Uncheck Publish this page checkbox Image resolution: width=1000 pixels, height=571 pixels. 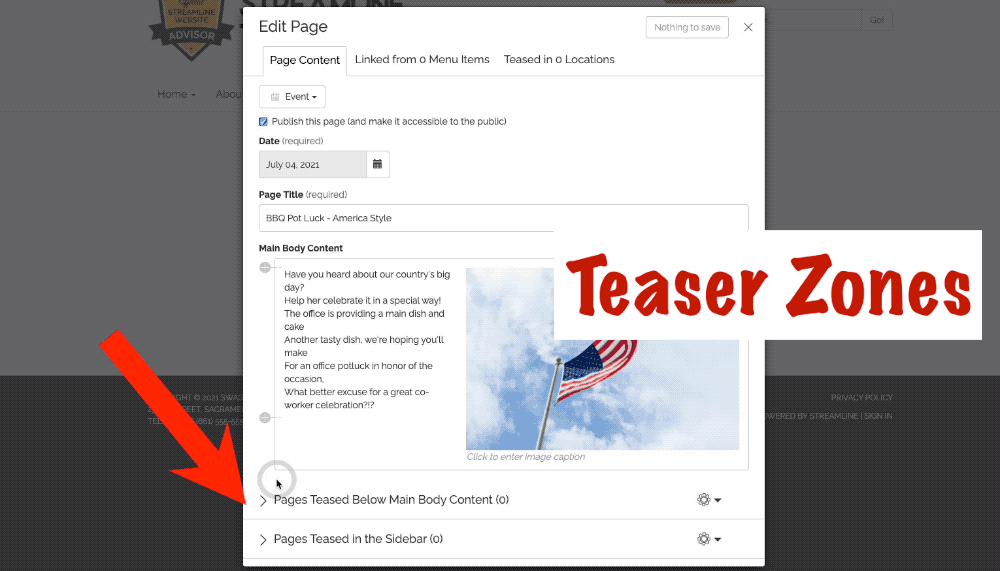pyautogui.click(x=263, y=122)
